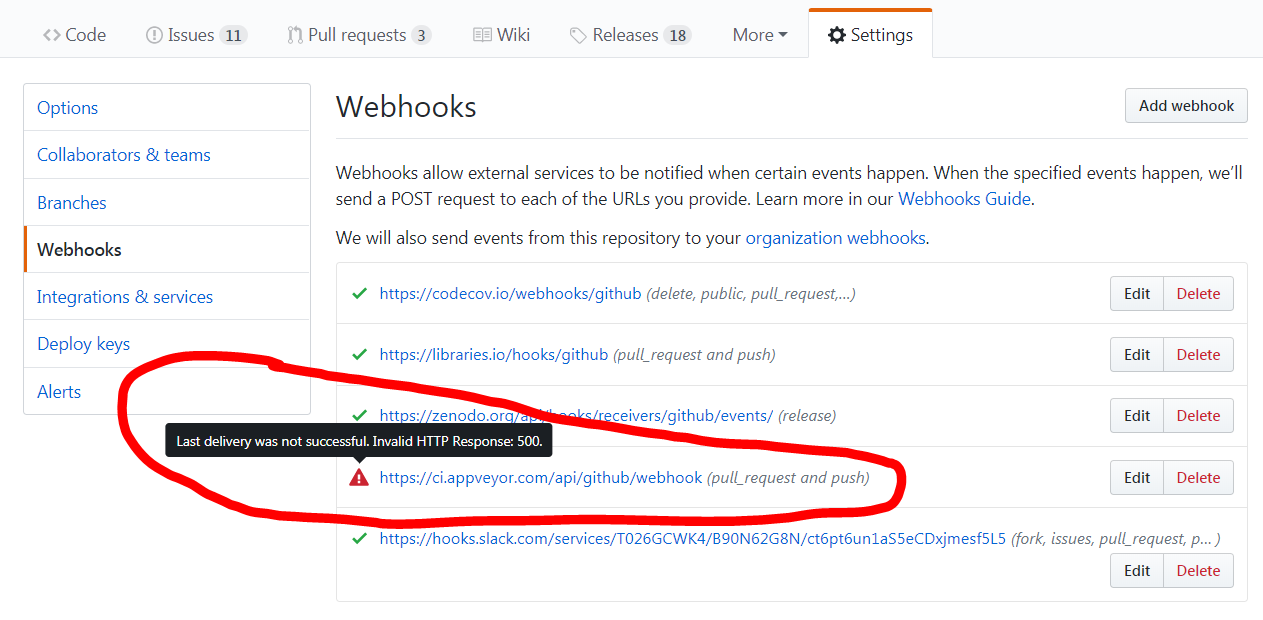Click the Add webhook button

(x=1186, y=105)
